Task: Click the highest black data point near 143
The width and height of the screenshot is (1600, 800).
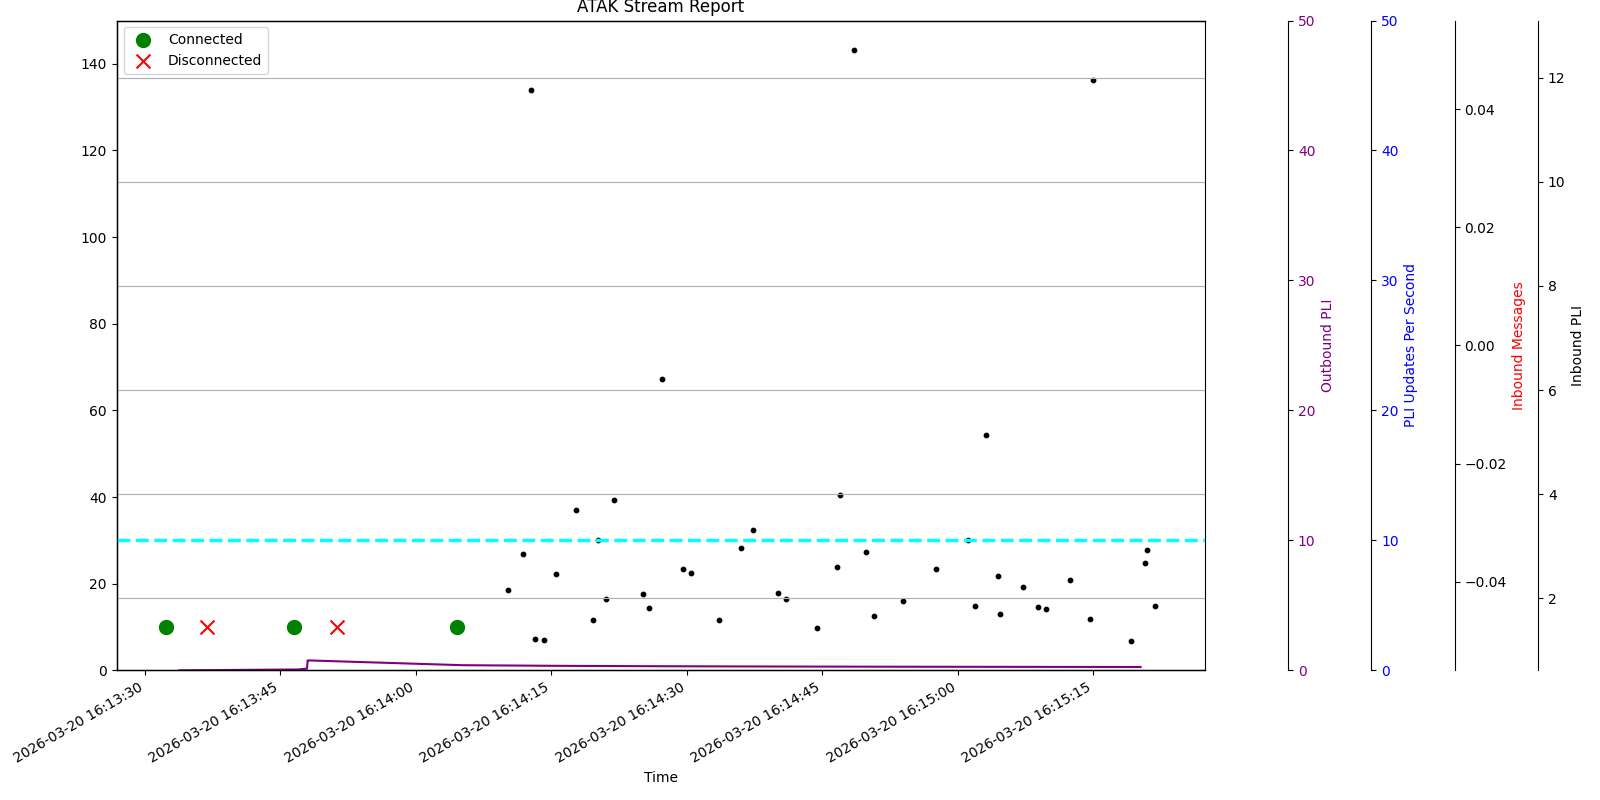Action: pyautogui.click(x=854, y=50)
